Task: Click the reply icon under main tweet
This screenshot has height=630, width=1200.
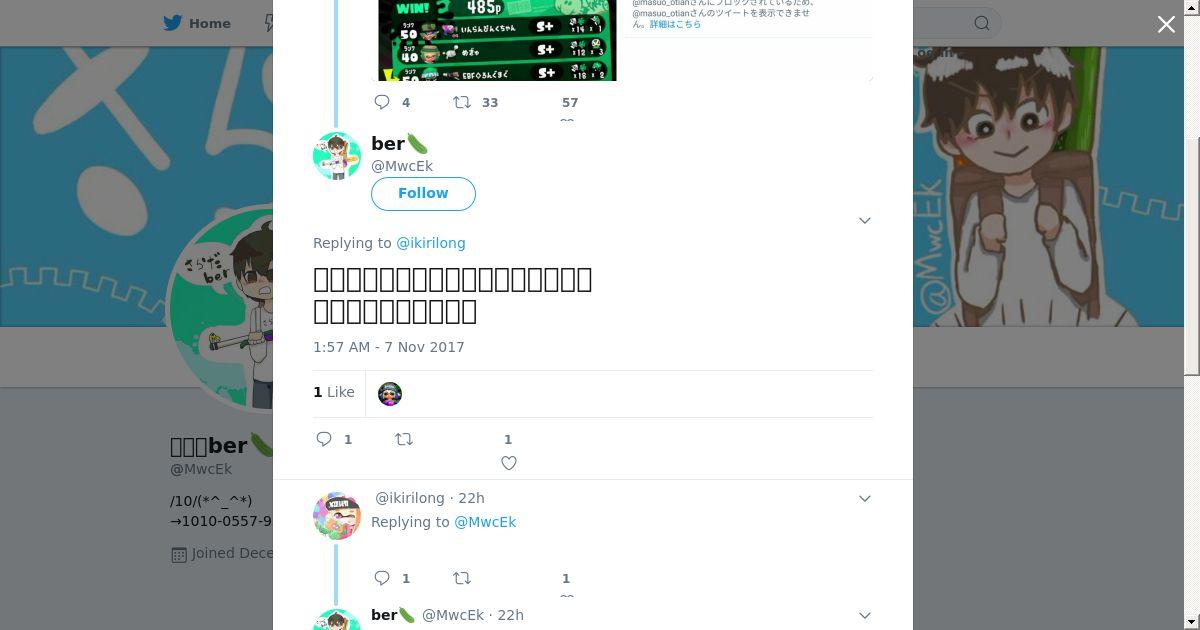Action: 324,439
